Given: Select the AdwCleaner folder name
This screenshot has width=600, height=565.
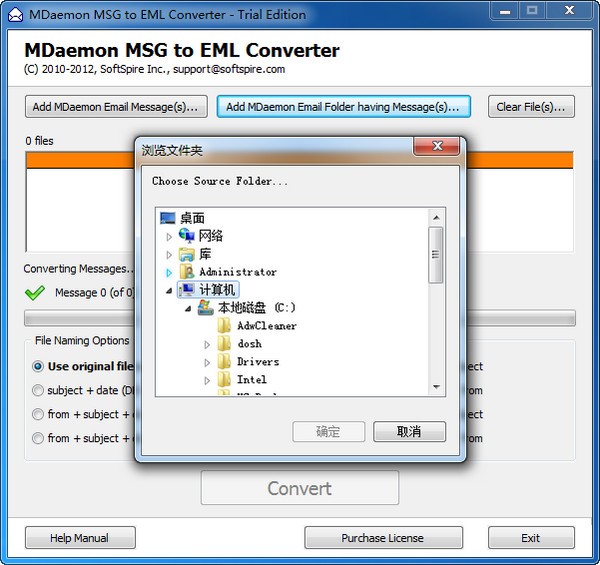Looking at the screenshot, I should pos(266,326).
